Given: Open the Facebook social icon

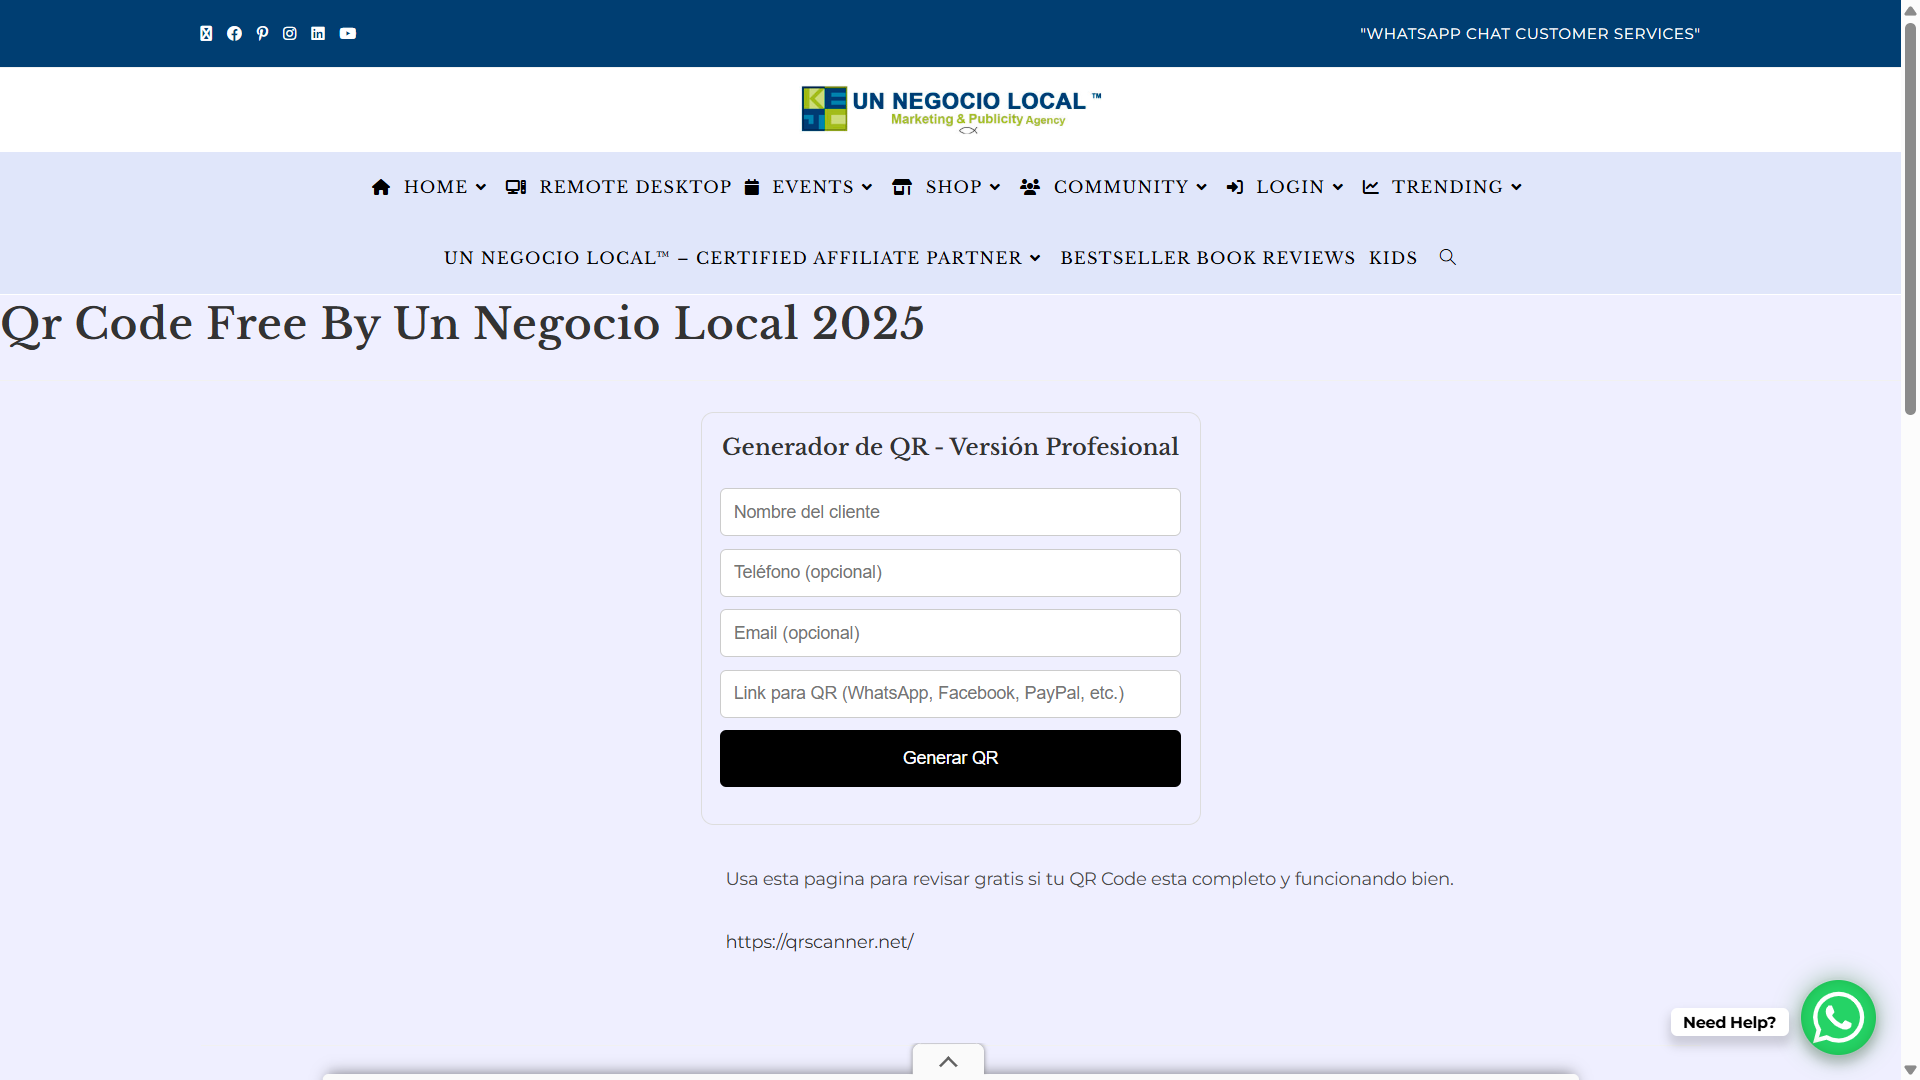Looking at the screenshot, I should pos(234,33).
